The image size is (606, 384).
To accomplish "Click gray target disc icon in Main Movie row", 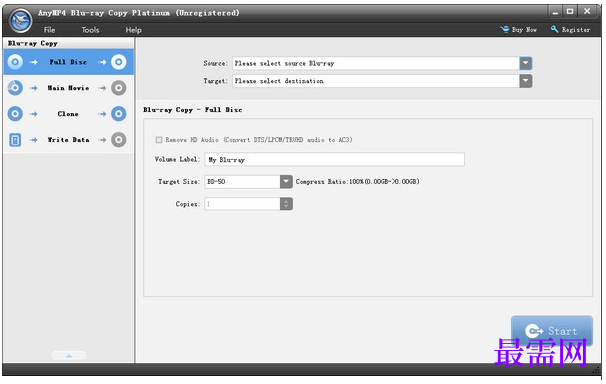I will (119, 88).
